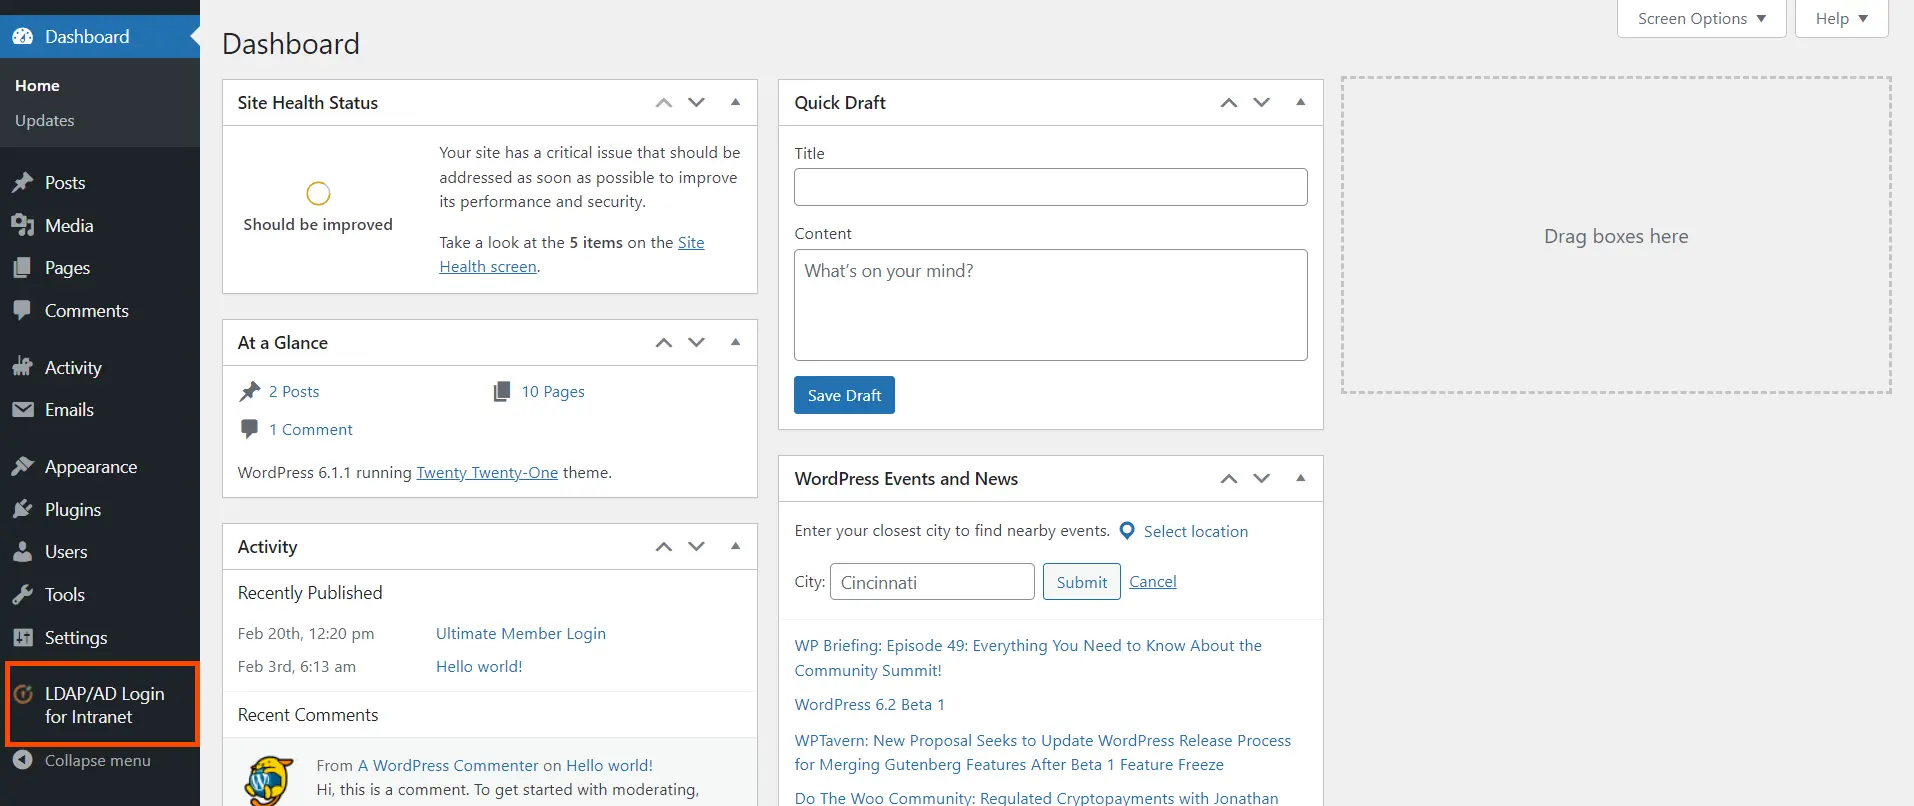The height and width of the screenshot is (806, 1914).
Task: Move Site Health Status box up
Action: tap(664, 103)
